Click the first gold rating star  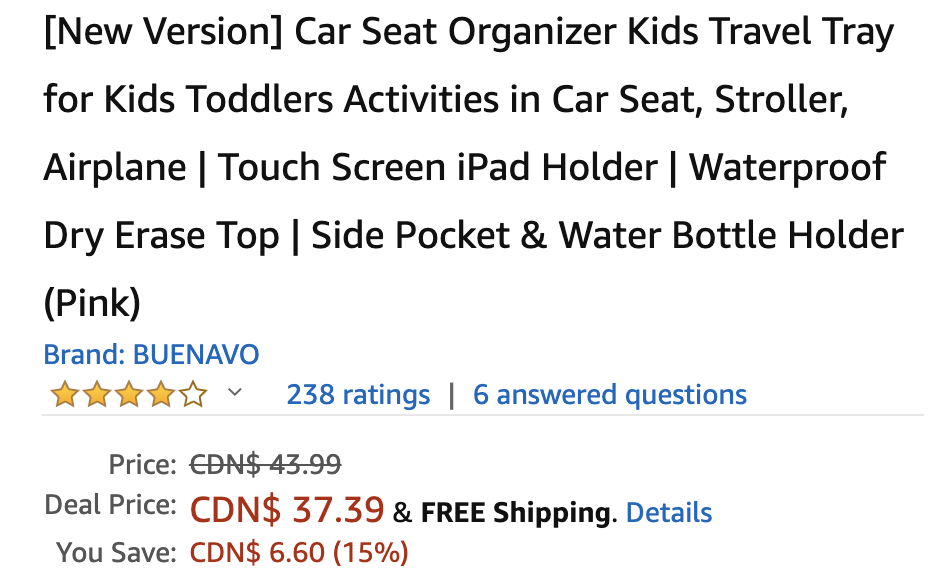point(65,395)
